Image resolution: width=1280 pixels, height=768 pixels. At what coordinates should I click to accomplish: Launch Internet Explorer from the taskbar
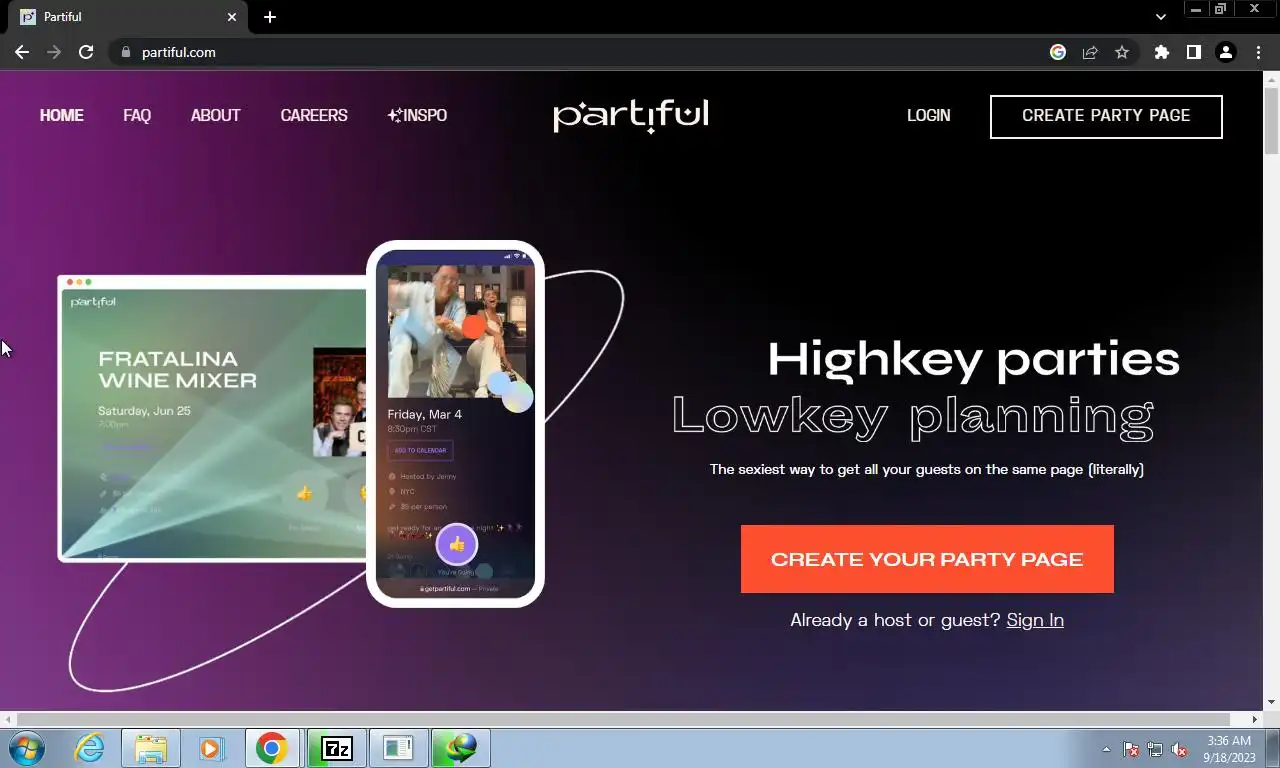[89, 748]
